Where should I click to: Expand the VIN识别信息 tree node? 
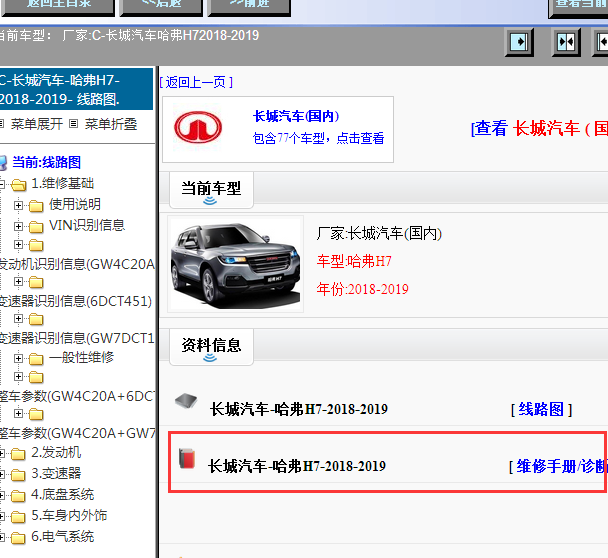[18, 226]
